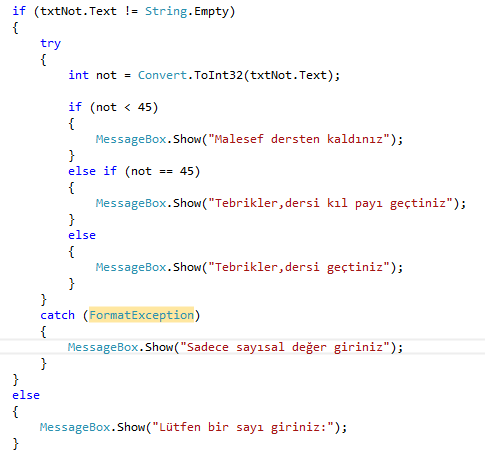Click 'int' type keyword
The width and height of the screenshot is (485, 460).
(78, 75)
